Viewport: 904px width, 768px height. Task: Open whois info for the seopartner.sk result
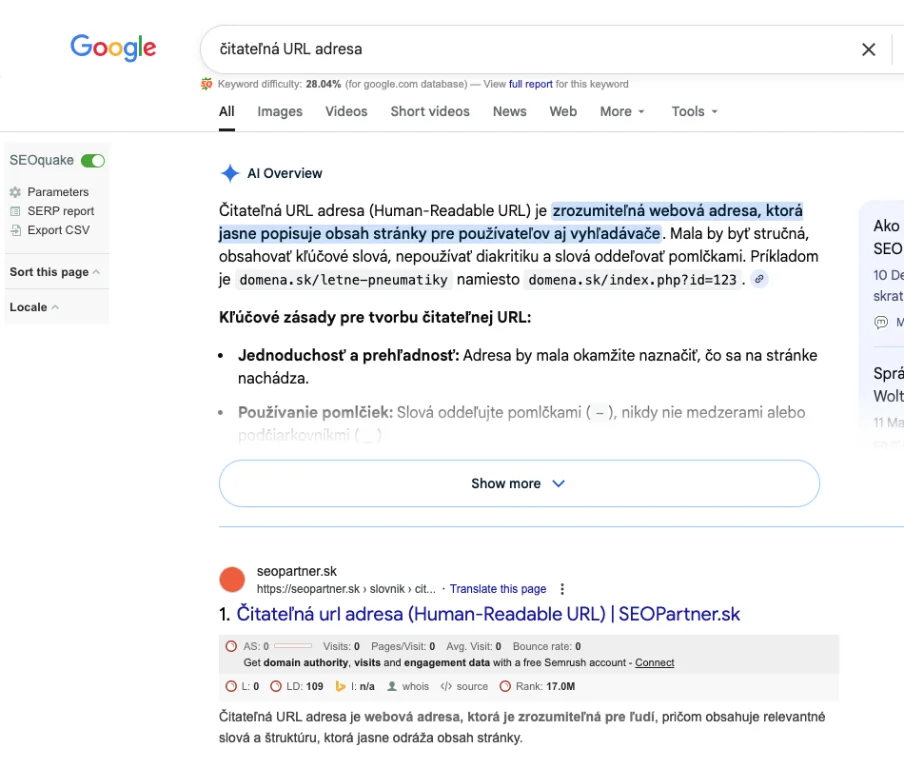tap(408, 686)
